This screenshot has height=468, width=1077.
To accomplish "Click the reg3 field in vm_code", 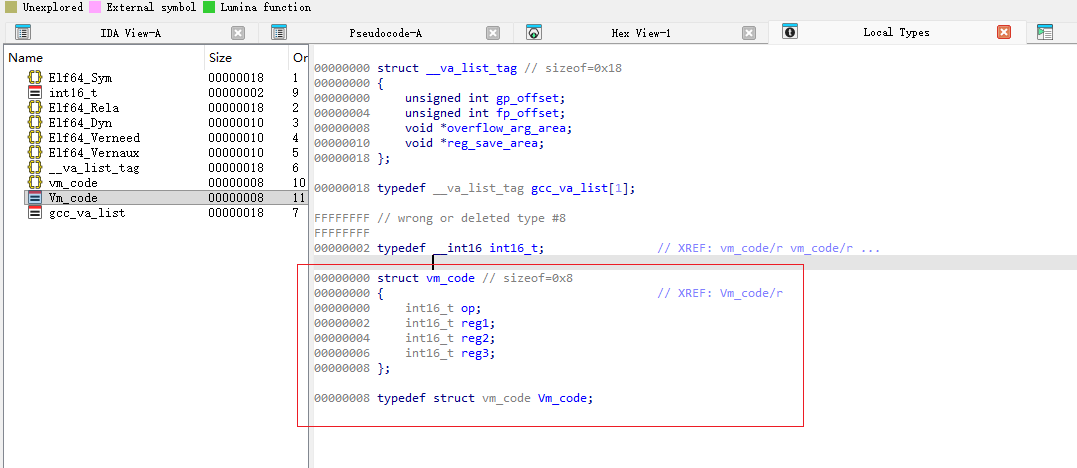I will click(475, 353).
